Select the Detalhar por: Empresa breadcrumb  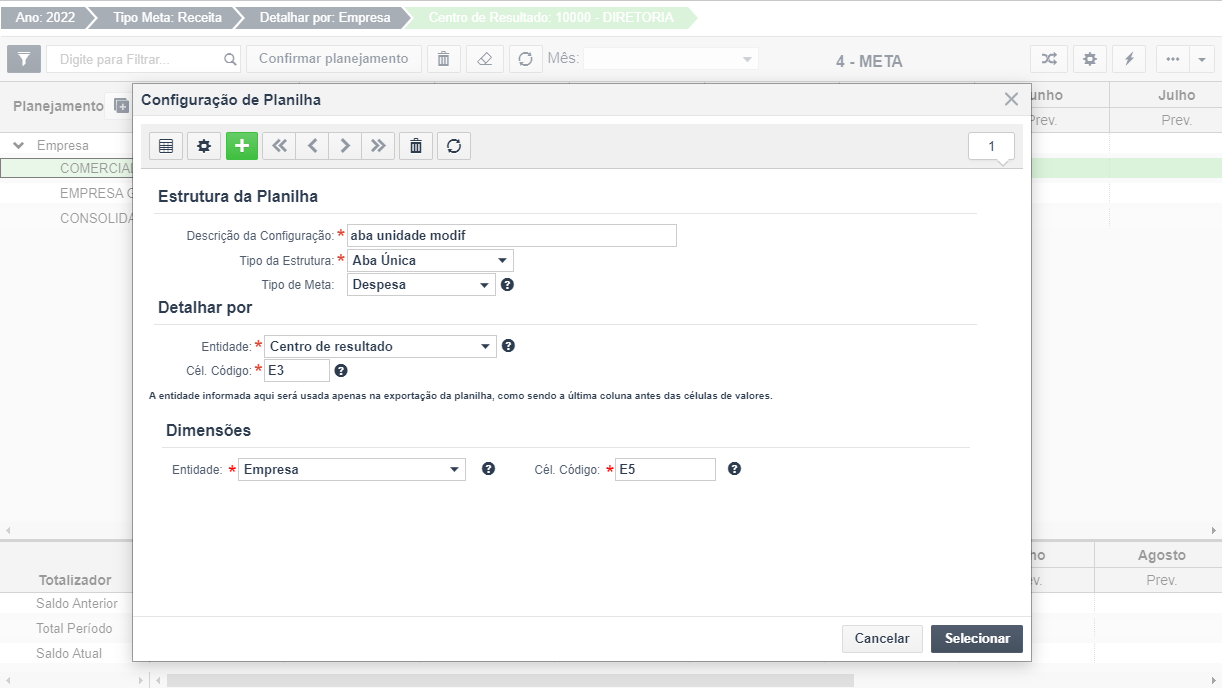[324, 18]
